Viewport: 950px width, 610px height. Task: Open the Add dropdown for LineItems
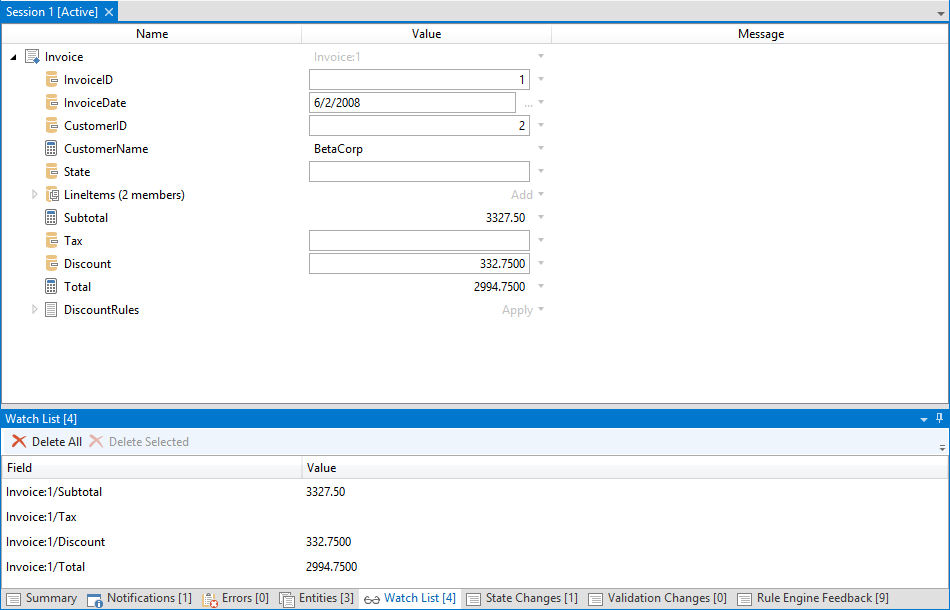tap(541, 195)
